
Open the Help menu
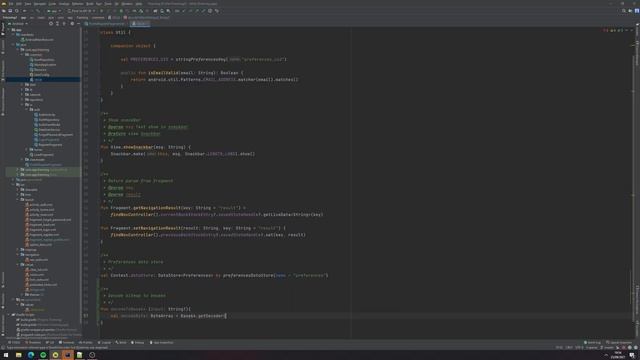click(139, 4)
